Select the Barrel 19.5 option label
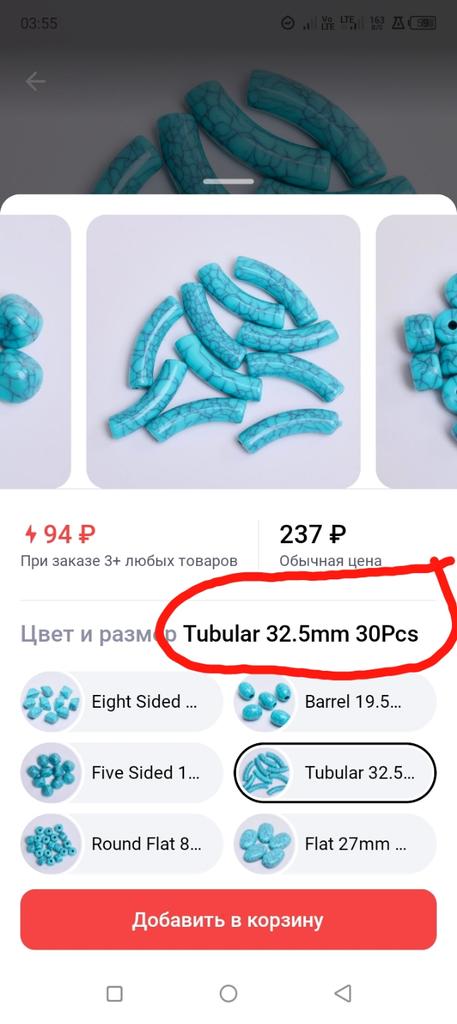The width and height of the screenshot is (457, 1024). tap(353, 702)
